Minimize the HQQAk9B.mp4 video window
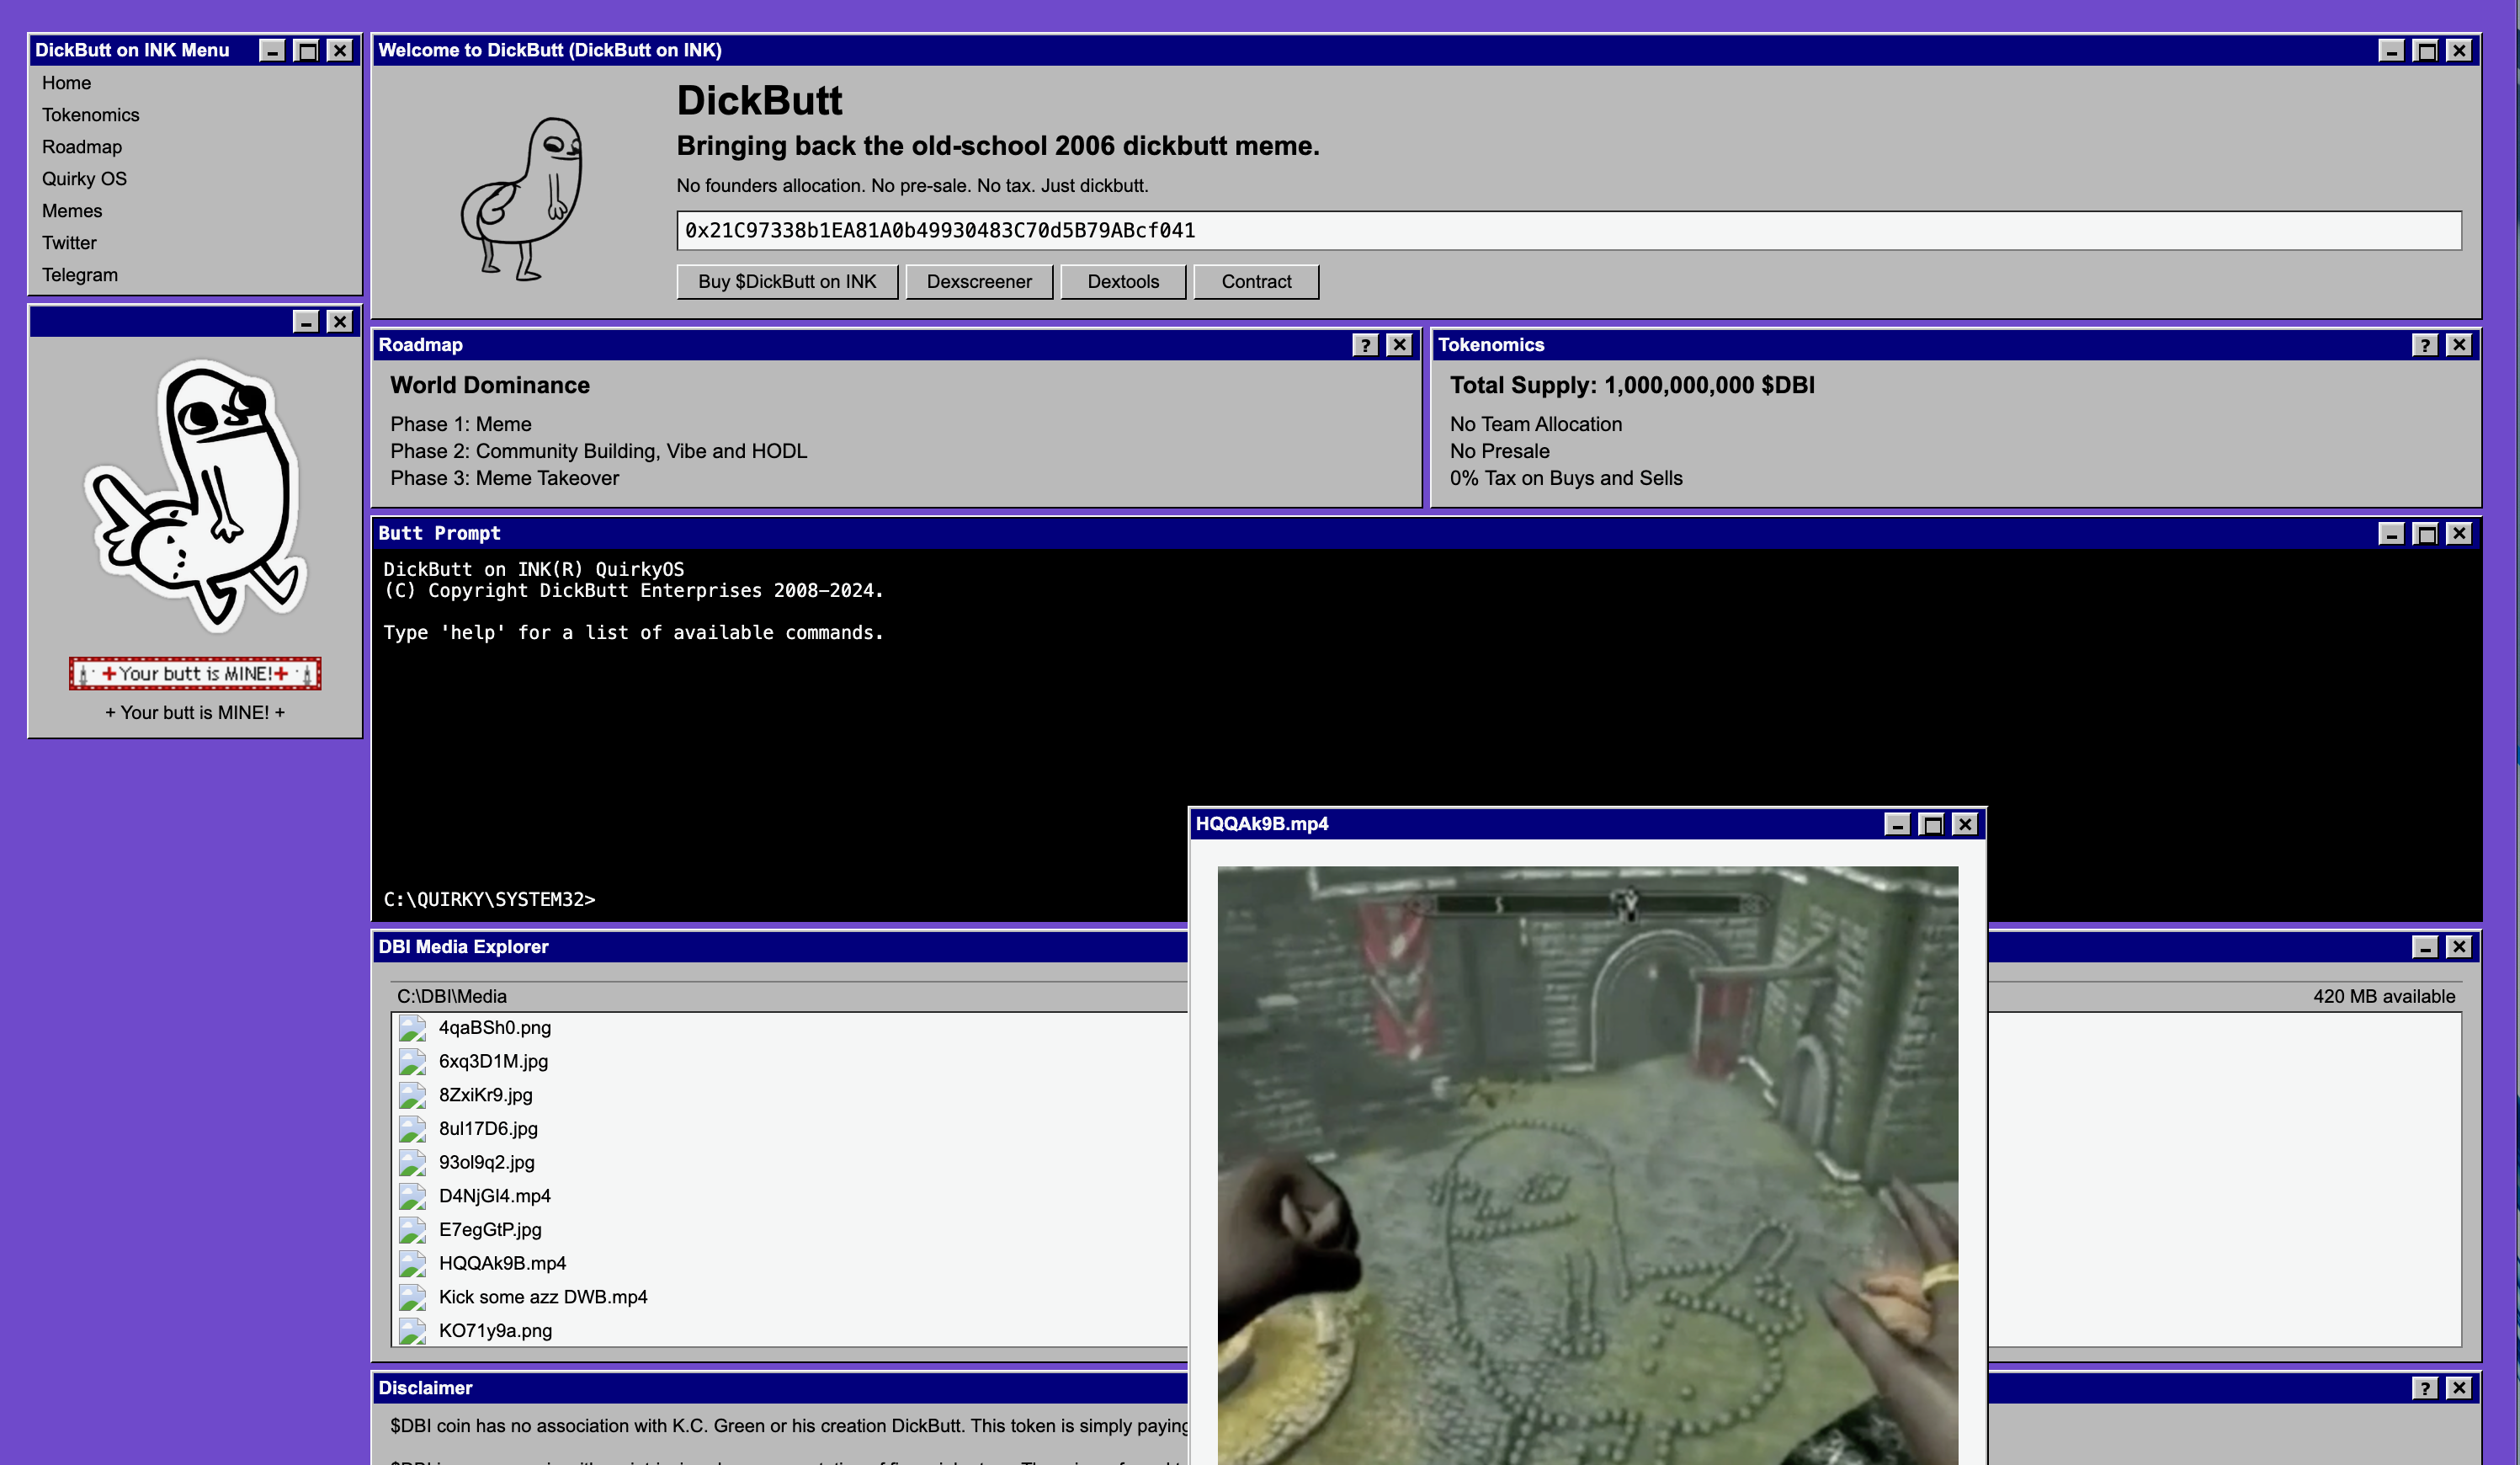2520x1465 pixels. 1897,825
